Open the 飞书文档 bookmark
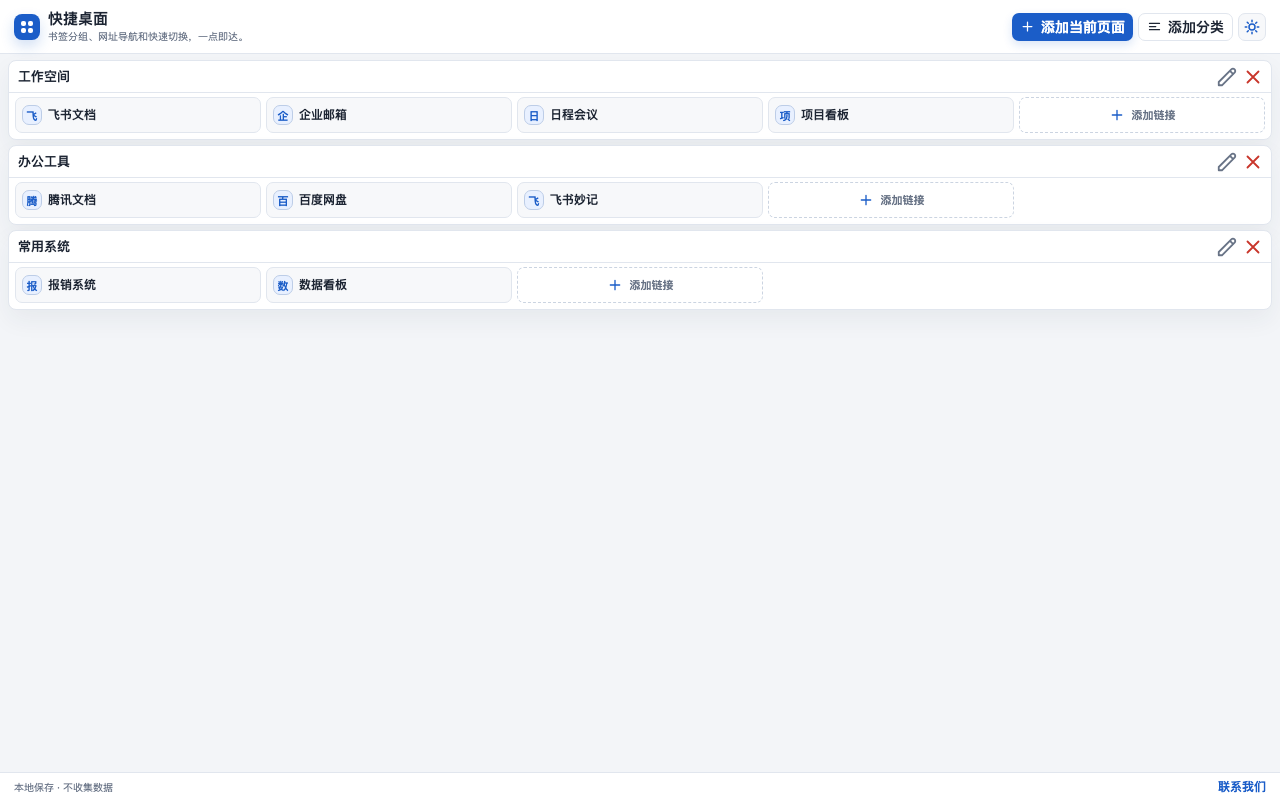The image size is (1280, 800). (138, 115)
